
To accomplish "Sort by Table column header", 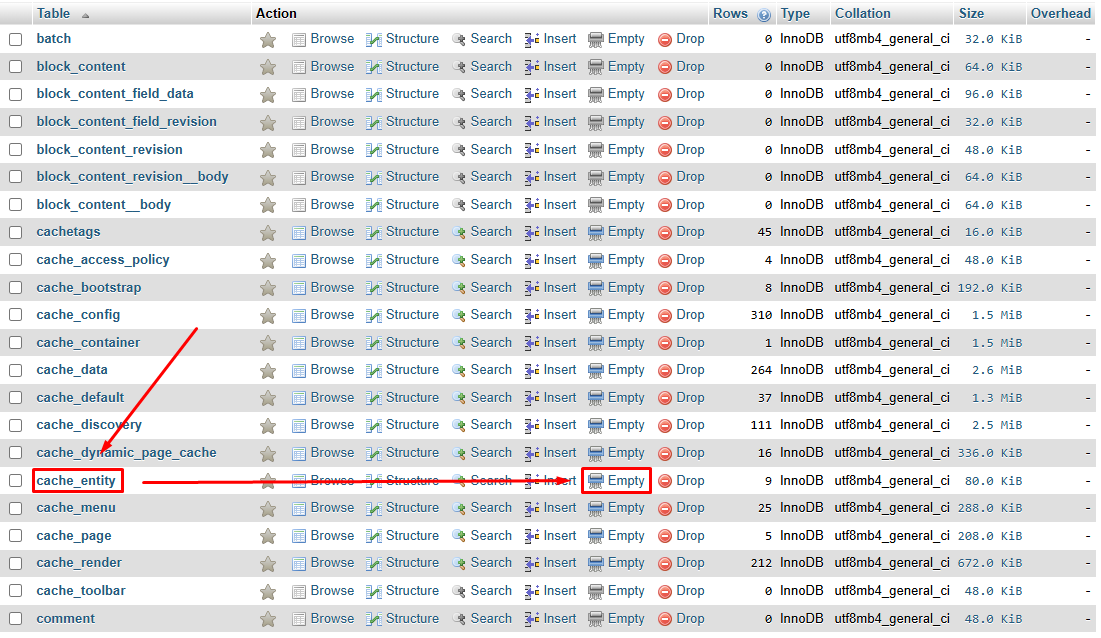I will coord(53,13).
